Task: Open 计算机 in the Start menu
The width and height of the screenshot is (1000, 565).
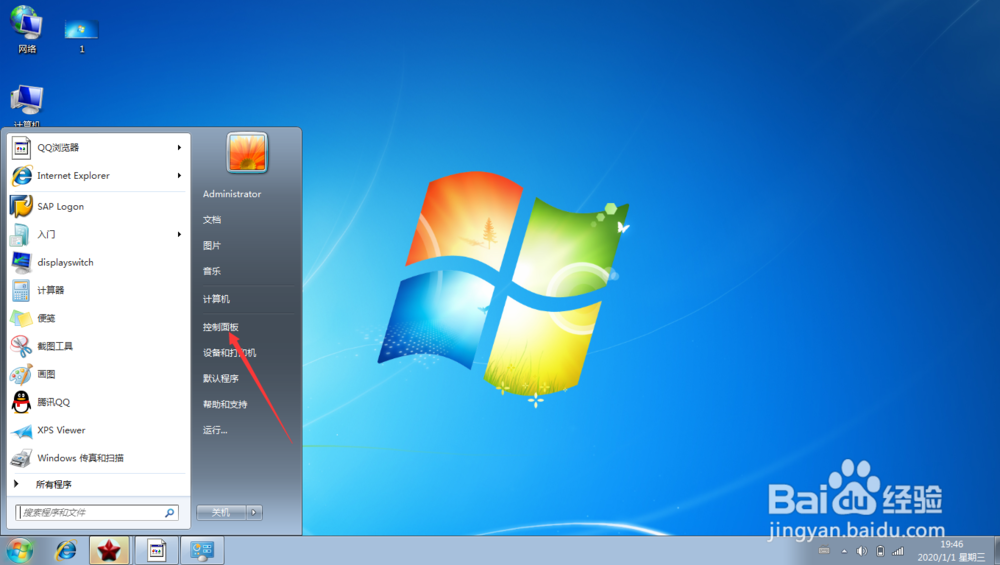Action: [216, 299]
